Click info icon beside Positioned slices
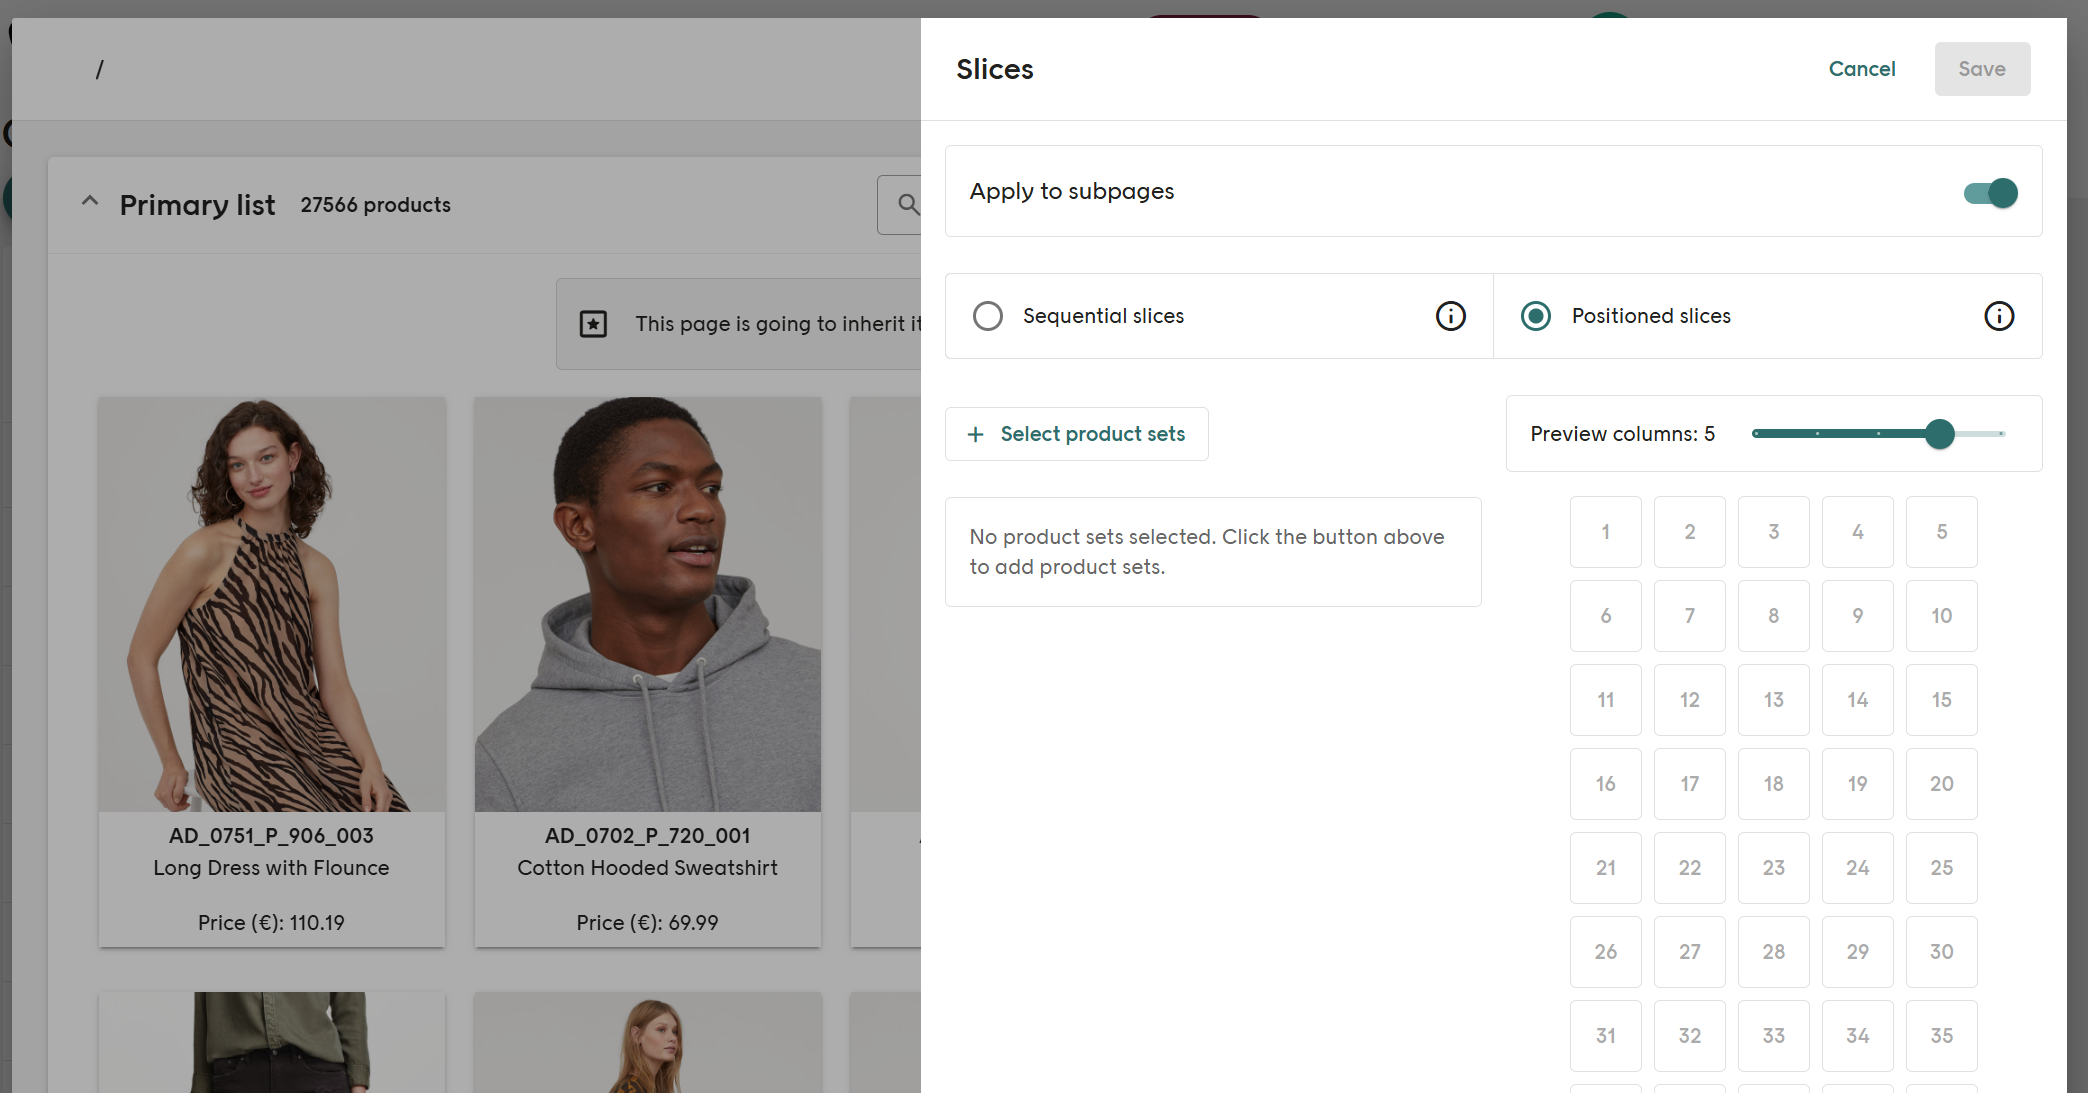The width and height of the screenshot is (2088, 1093). (x=1998, y=316)
